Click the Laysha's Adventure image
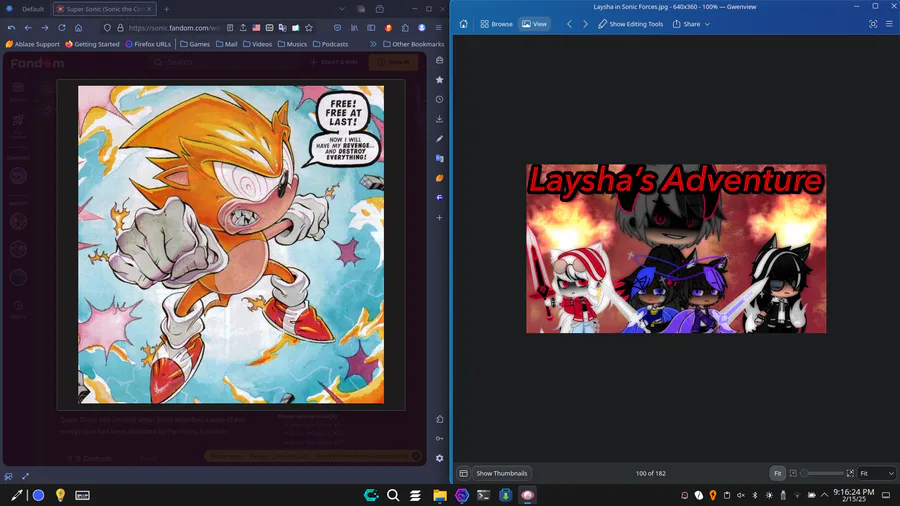The width and height of the screenshot is (900, 506). click(x=676, y=248)
